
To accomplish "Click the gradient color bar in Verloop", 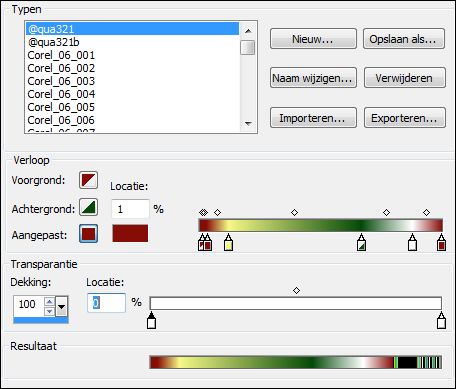I will (x=320, y=225).
